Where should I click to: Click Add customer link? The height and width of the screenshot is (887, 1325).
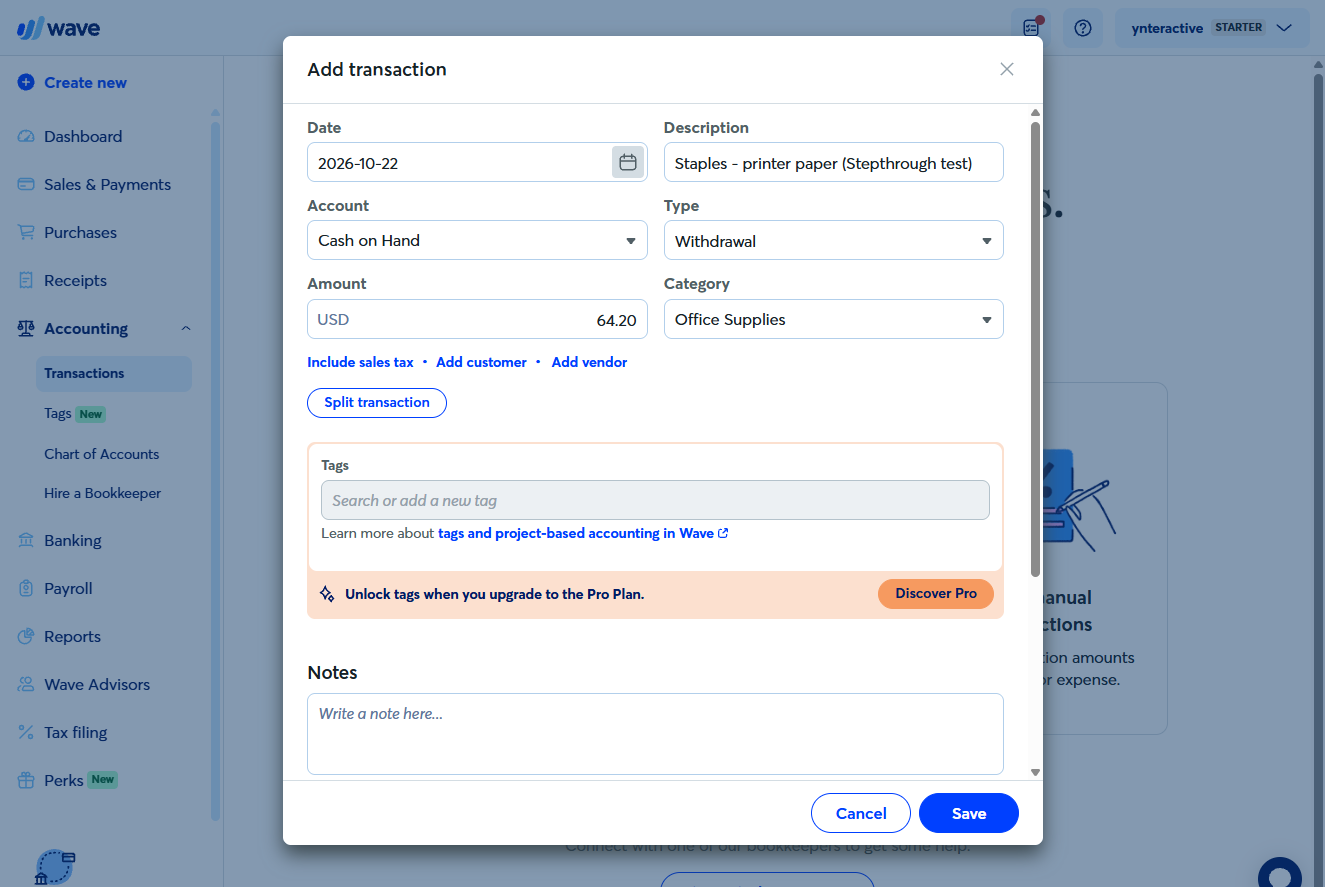pyautogui.click(x=481, y=362)
